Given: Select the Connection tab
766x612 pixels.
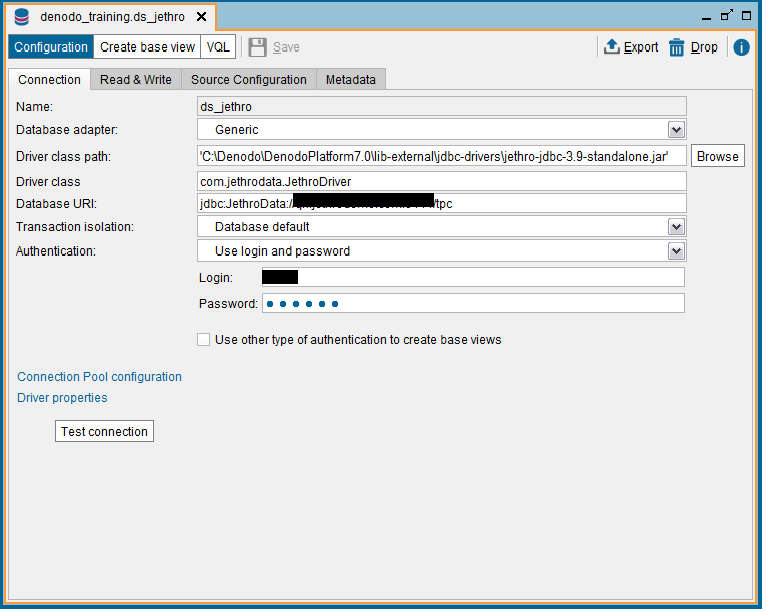Looking at the screenshot, I should click(49, 80).
